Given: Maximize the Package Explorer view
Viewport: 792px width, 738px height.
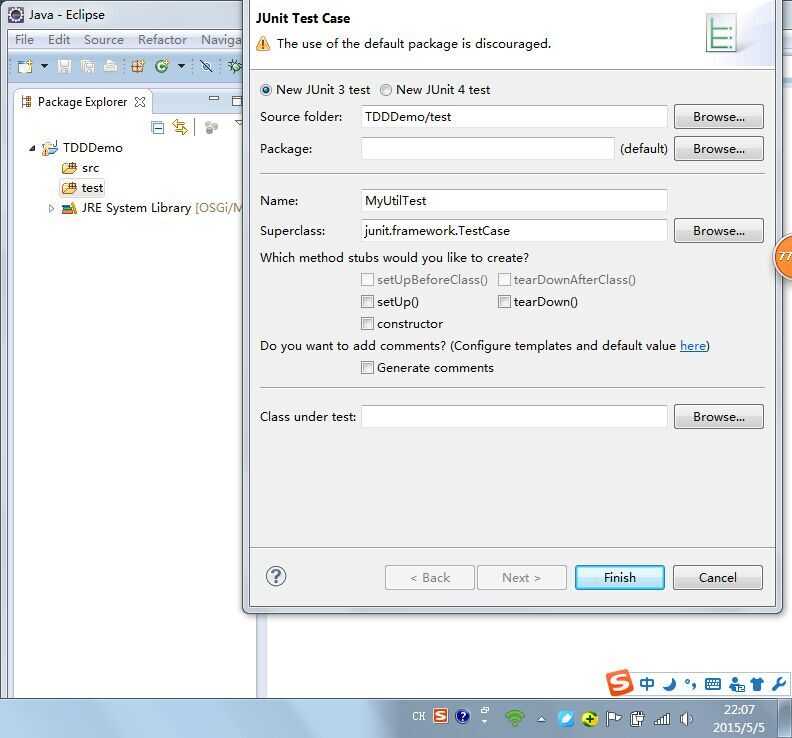Looking at the screenshot, I should 236,101.
